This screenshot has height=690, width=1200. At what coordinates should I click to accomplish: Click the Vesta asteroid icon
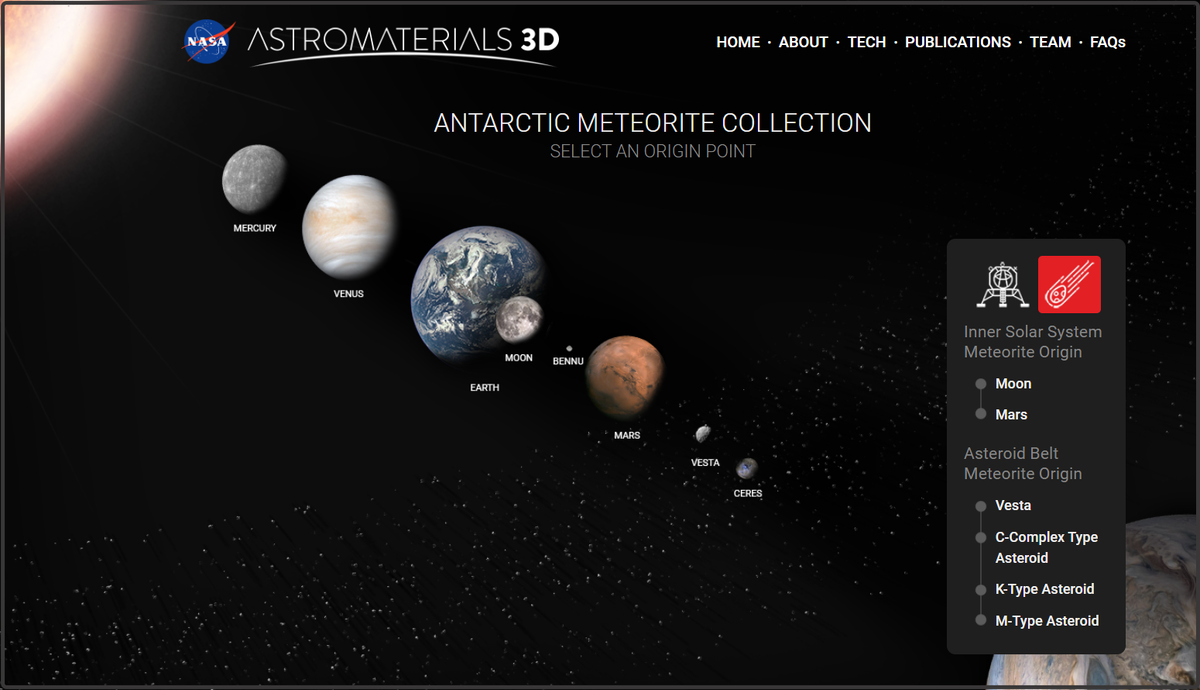tap(703, 433)
